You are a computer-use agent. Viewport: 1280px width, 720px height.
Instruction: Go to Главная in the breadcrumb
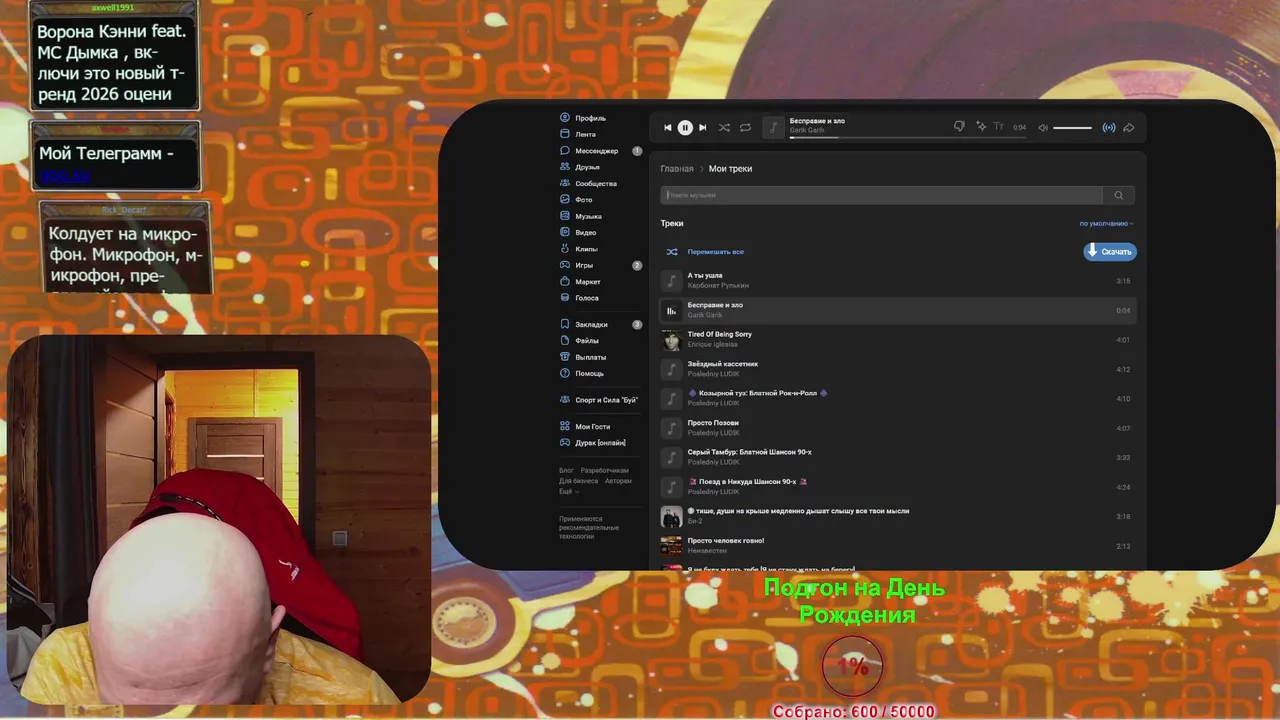tap(677, 169)
